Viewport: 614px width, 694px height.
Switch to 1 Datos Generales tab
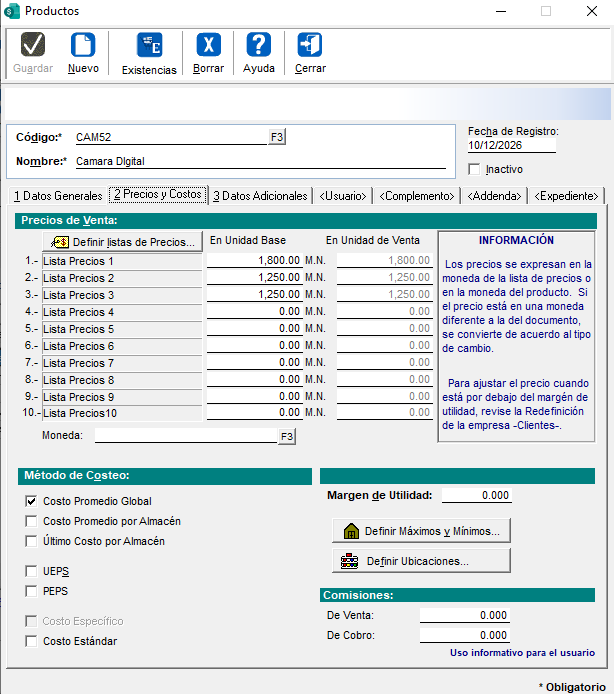(x=58, y=196)
